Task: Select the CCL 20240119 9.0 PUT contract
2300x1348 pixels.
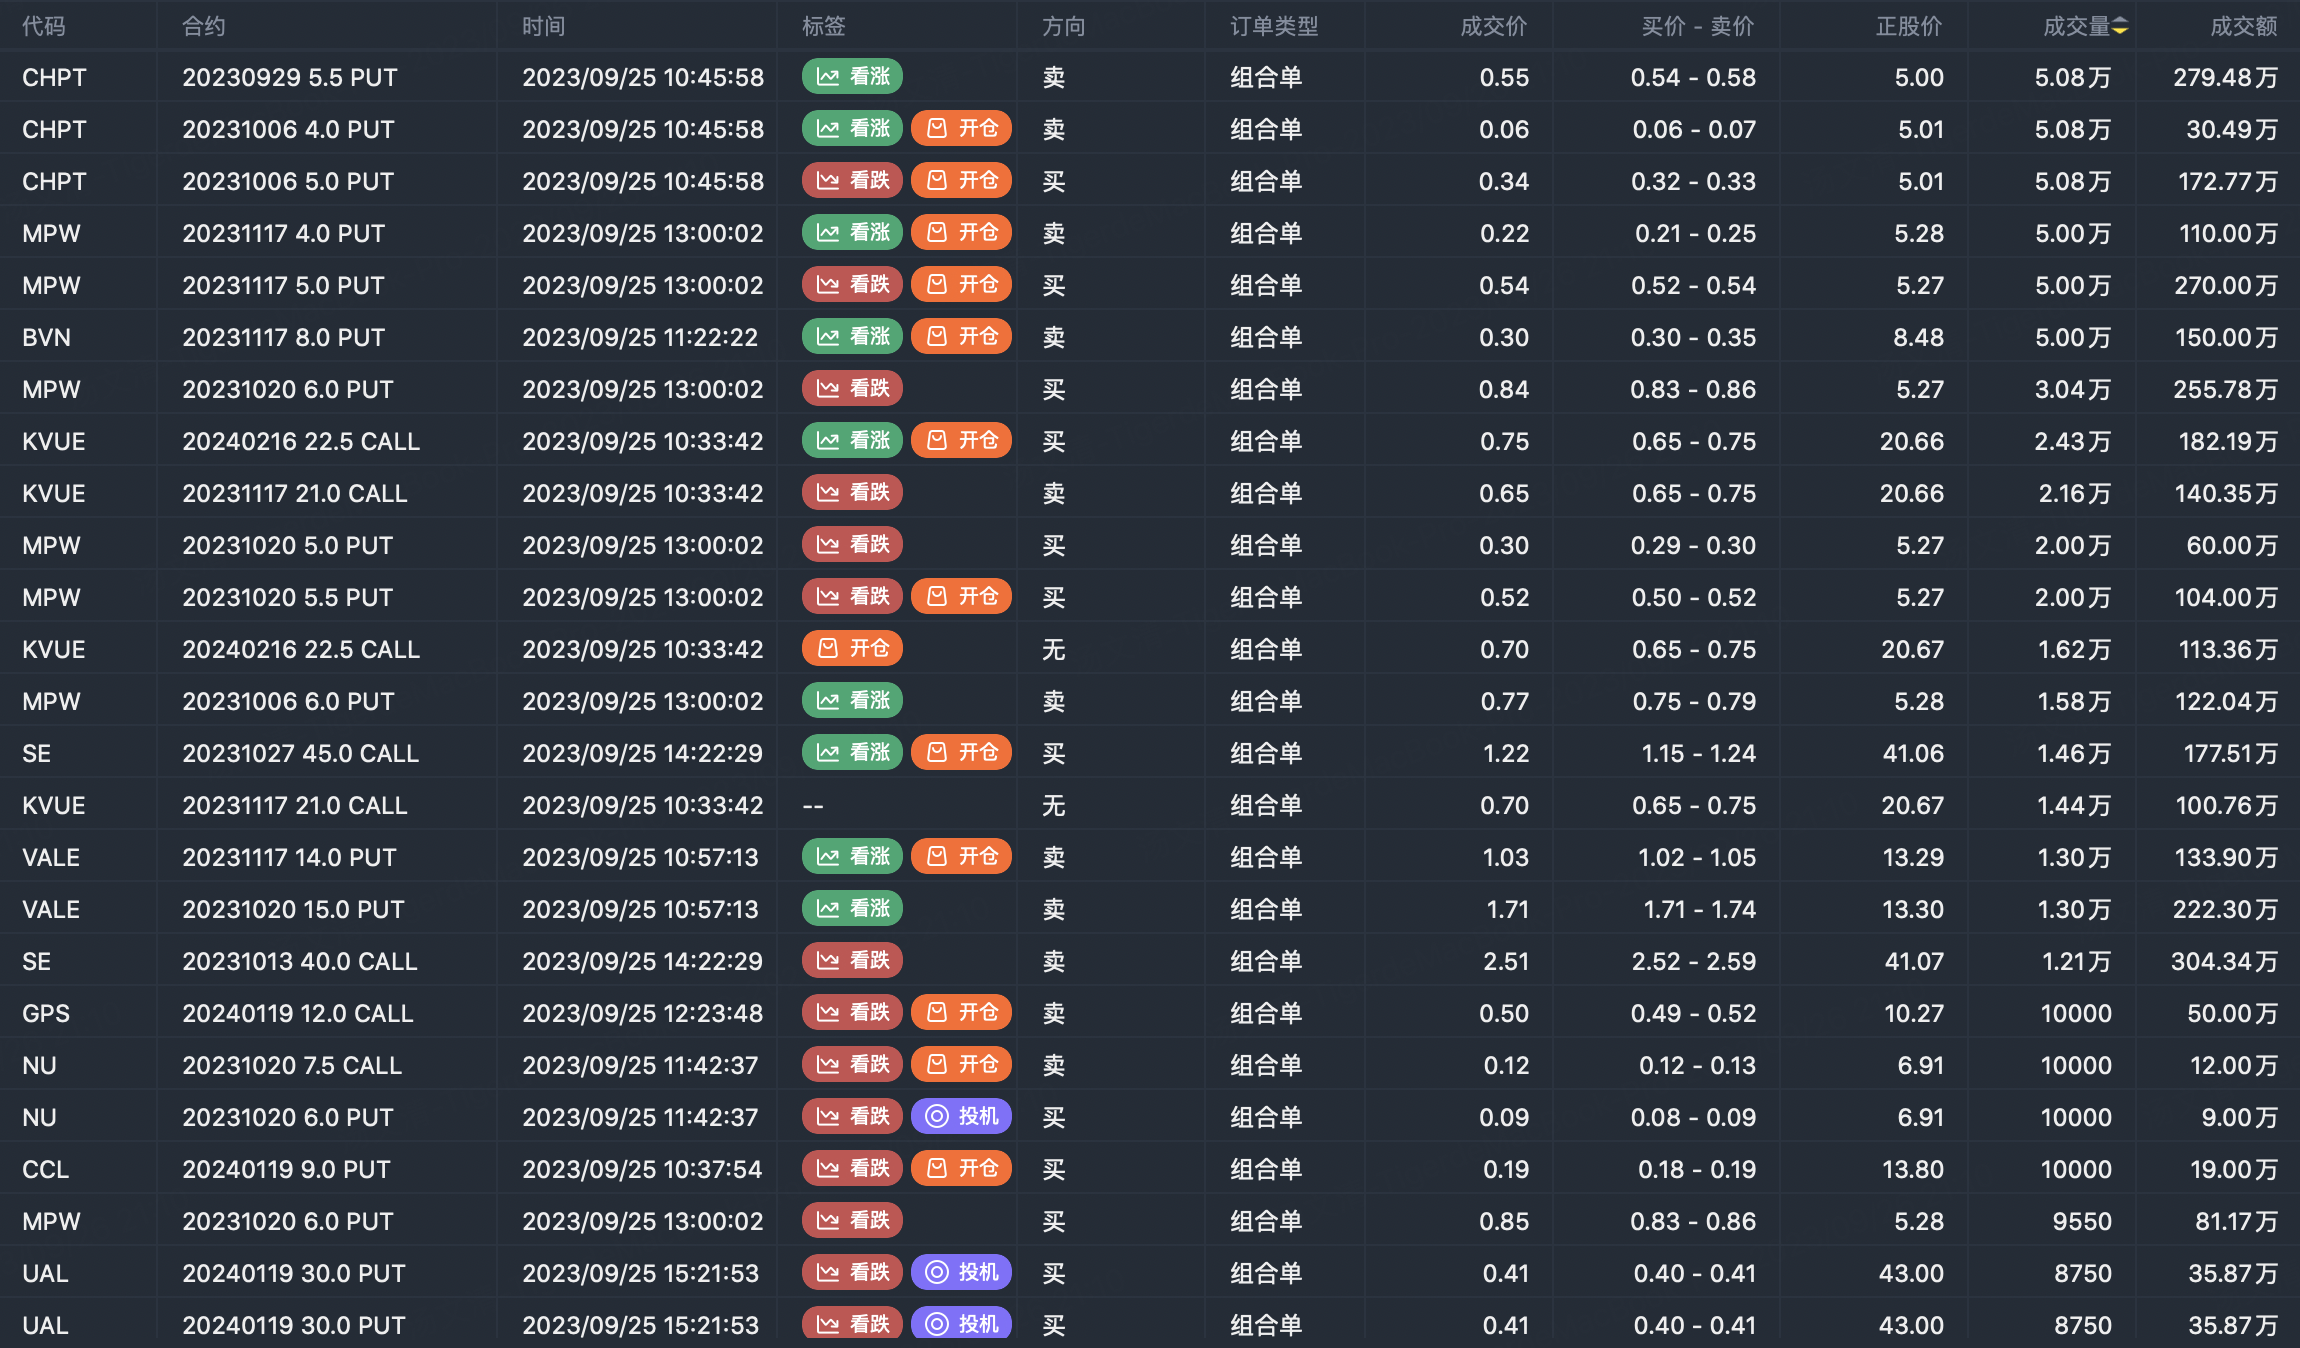Action: (x=286, y=1170)
